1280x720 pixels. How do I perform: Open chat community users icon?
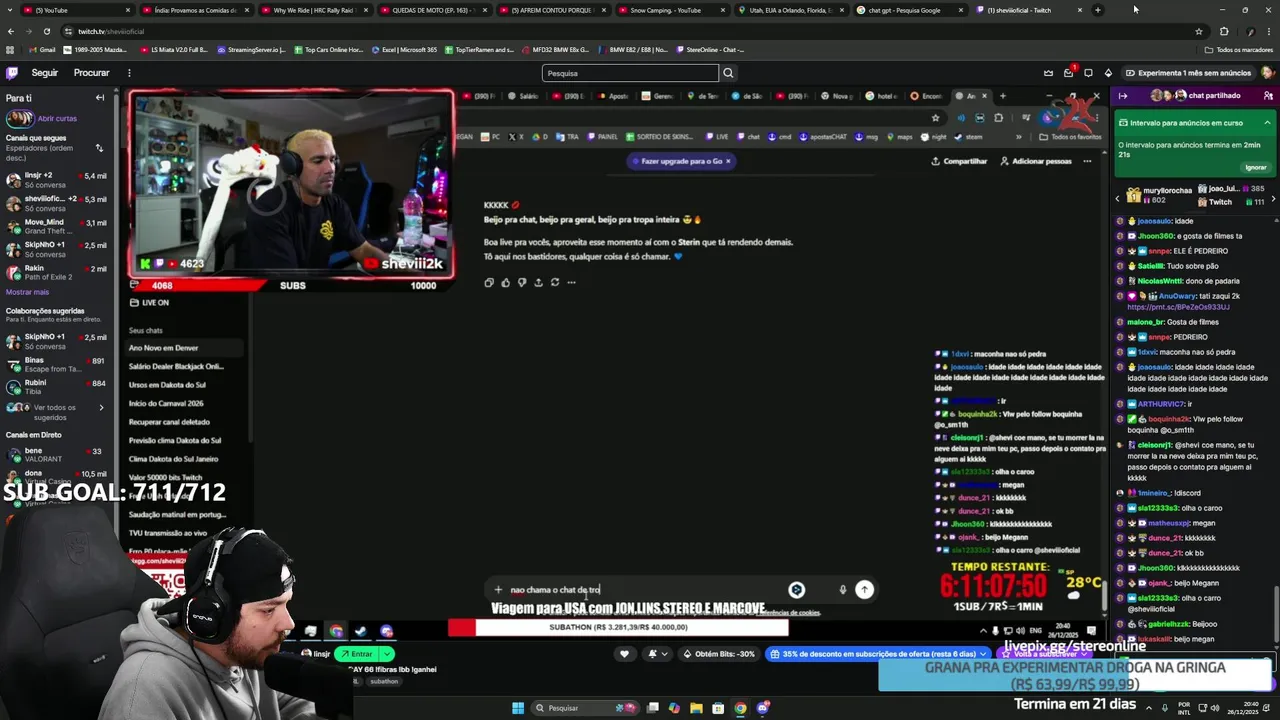(1268, 96)
